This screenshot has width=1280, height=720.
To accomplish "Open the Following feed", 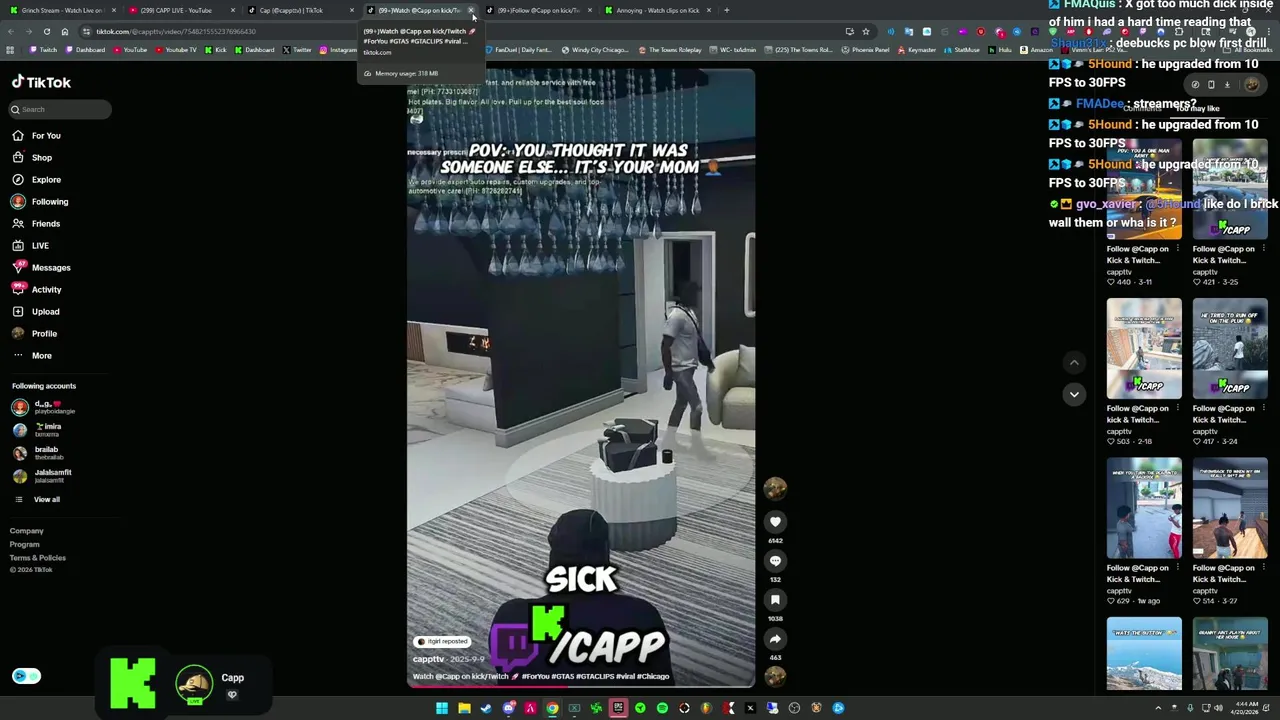I will point(40,202).
